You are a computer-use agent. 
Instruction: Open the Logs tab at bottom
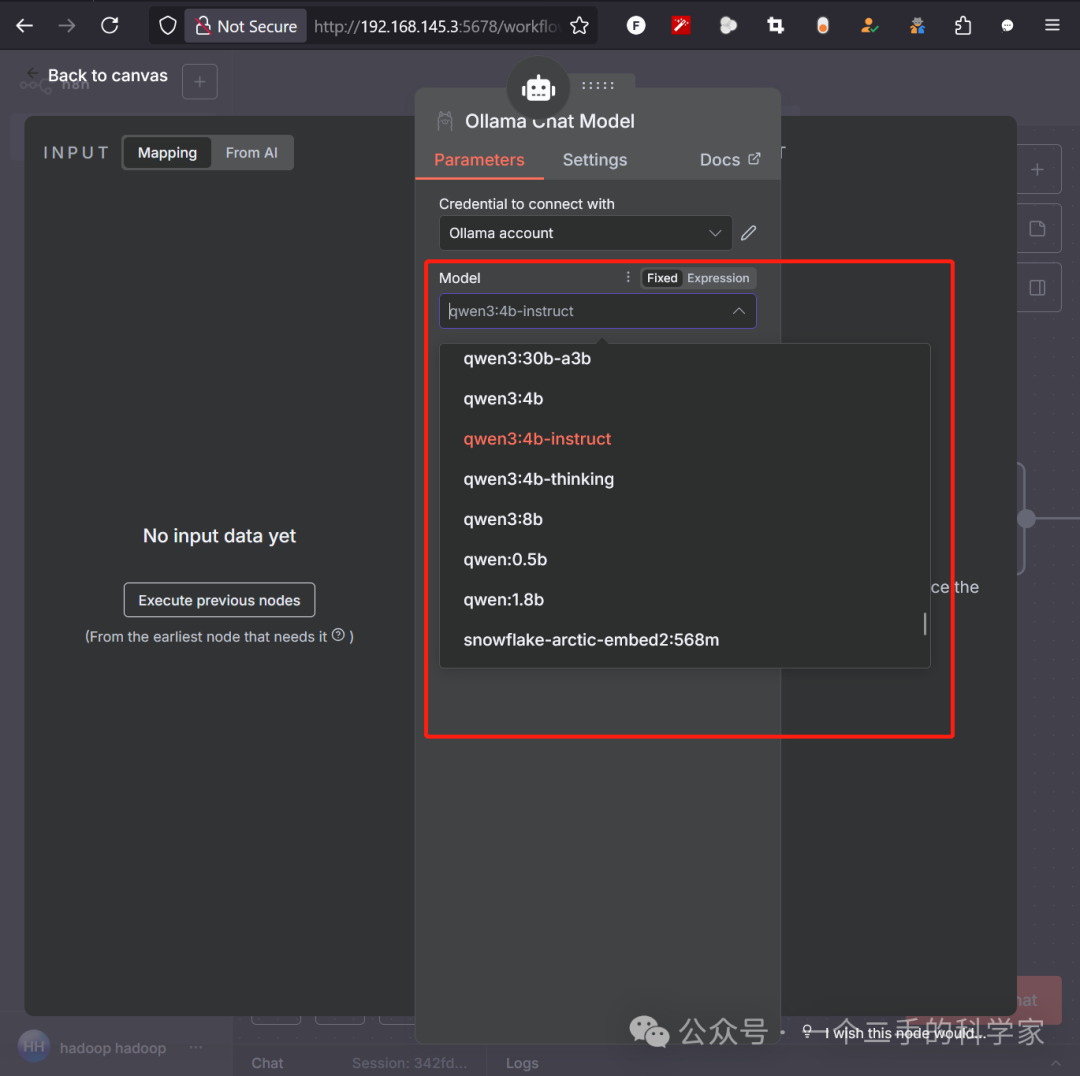522,1063
